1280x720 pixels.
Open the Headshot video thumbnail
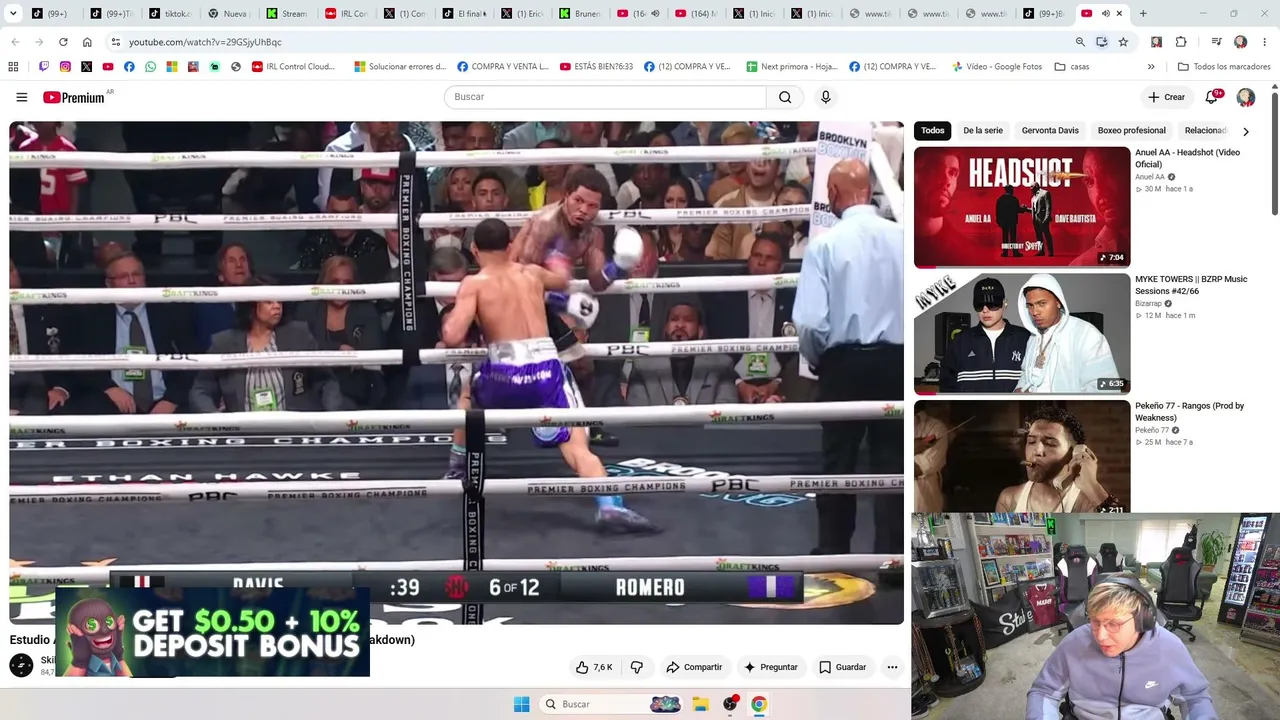(x=1022, y=207)
